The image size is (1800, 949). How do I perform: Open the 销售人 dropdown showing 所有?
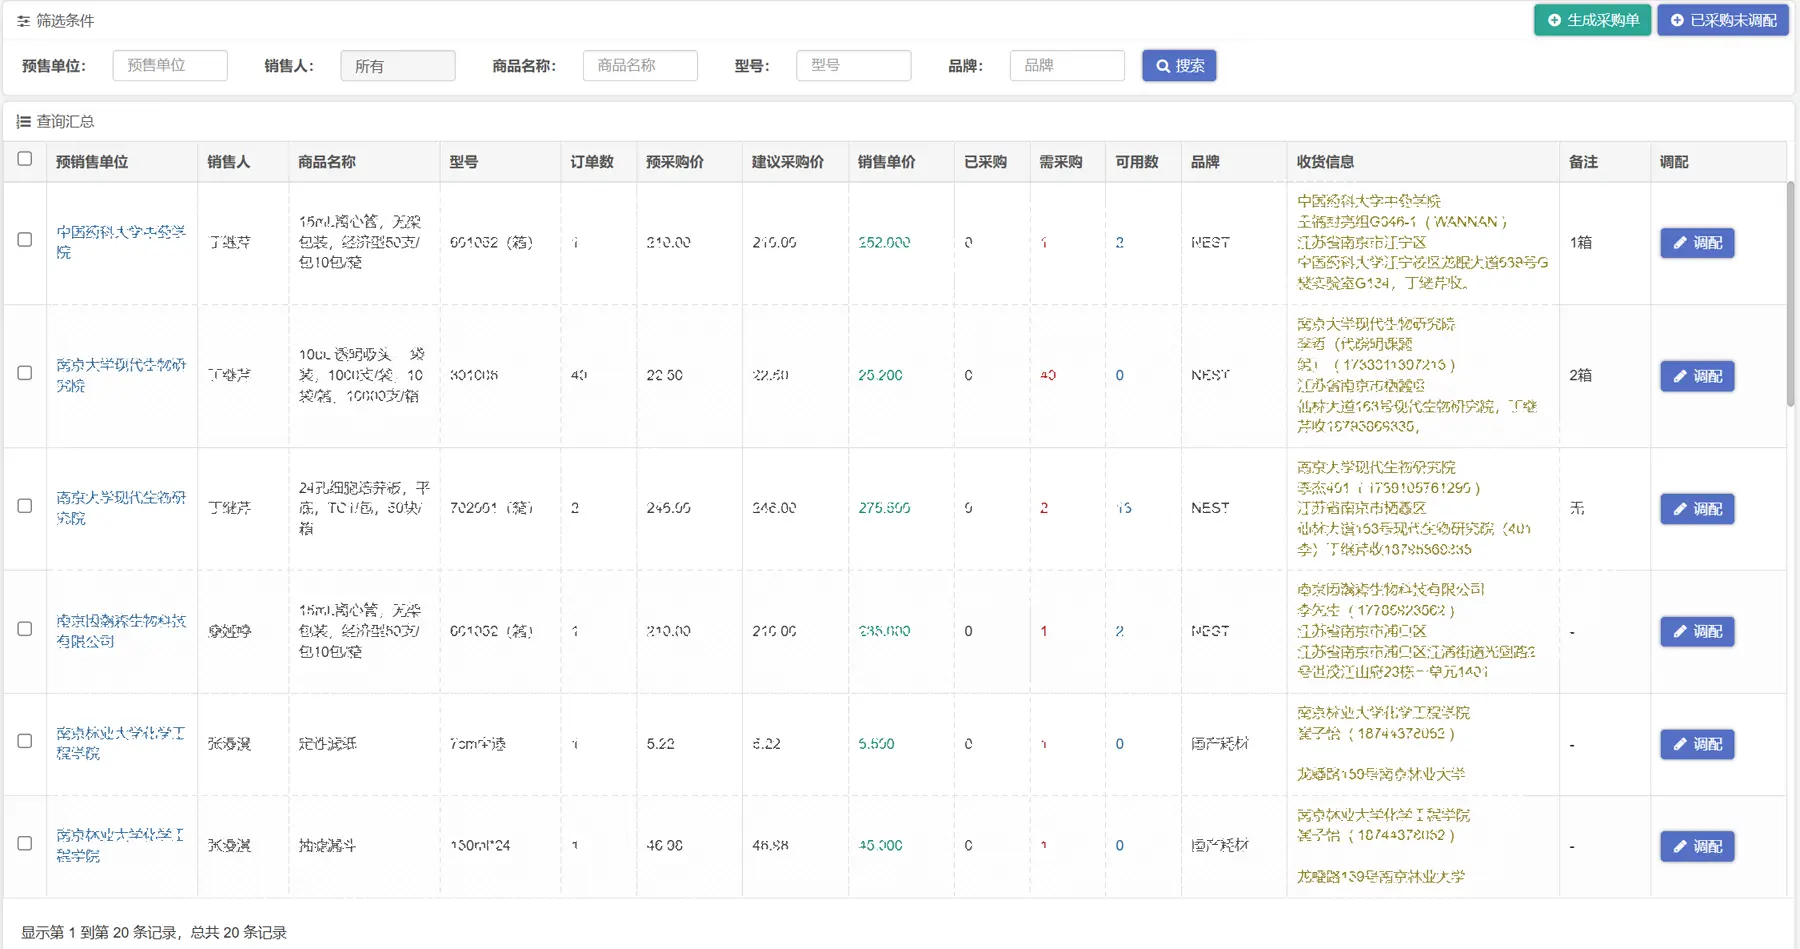pyautogui.click(x=397, y=66)
